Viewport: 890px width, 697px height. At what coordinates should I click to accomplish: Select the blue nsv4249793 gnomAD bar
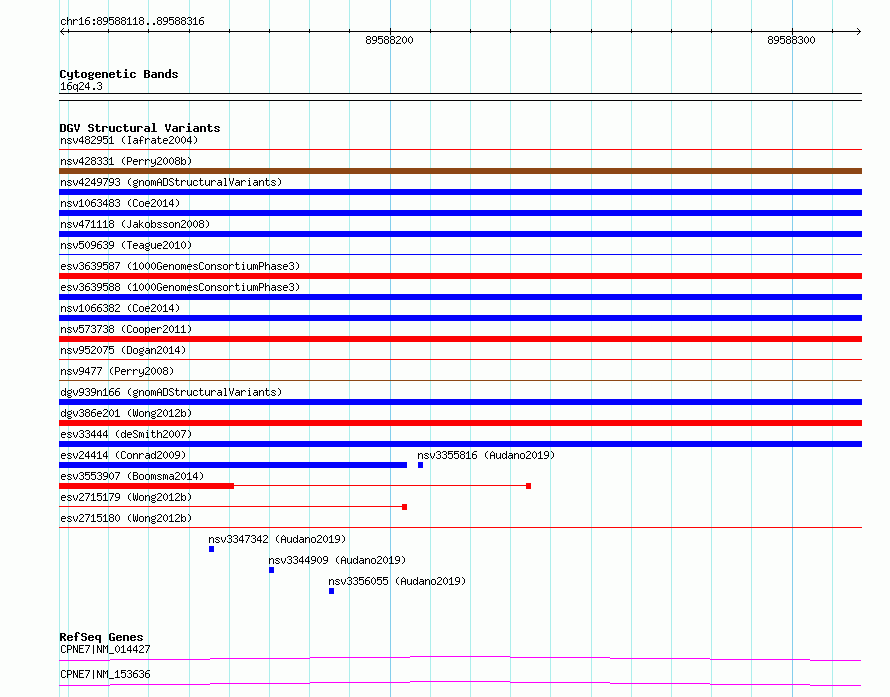click(460, 192)
